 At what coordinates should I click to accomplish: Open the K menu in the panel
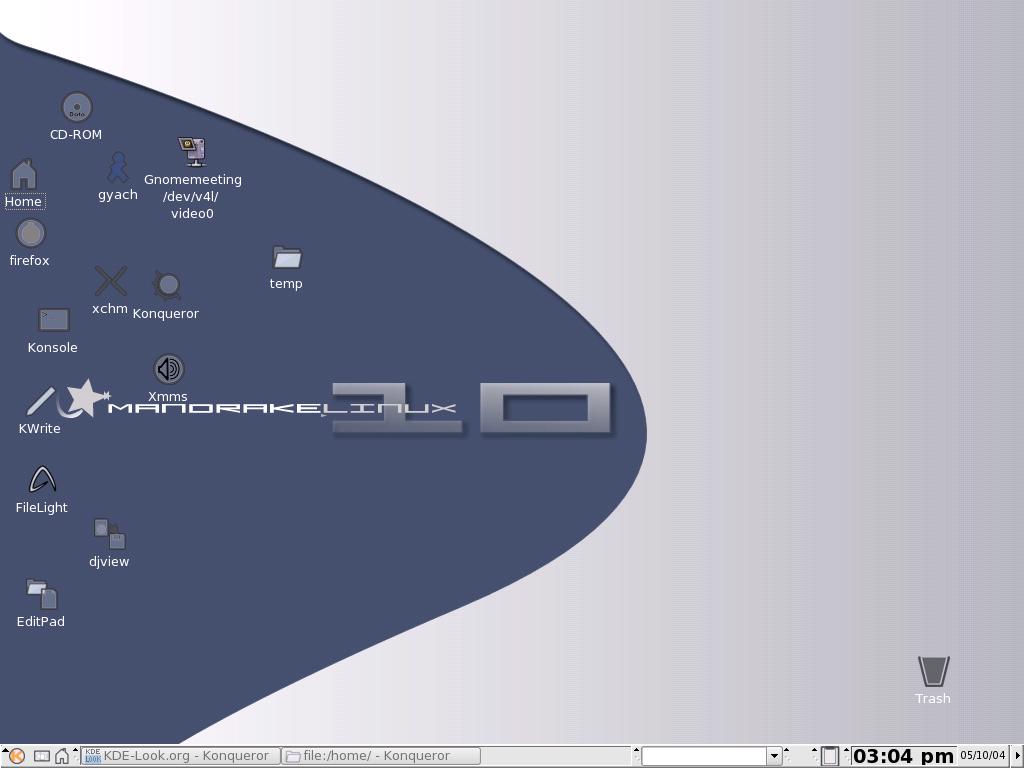(x=17, y=756)
